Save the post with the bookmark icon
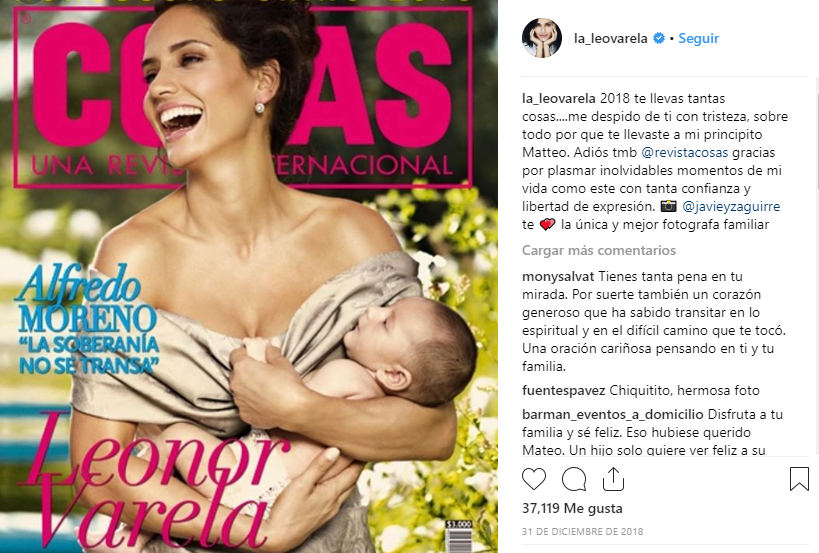This screenshot has width=819, height=553. click(x=799, y=479)
